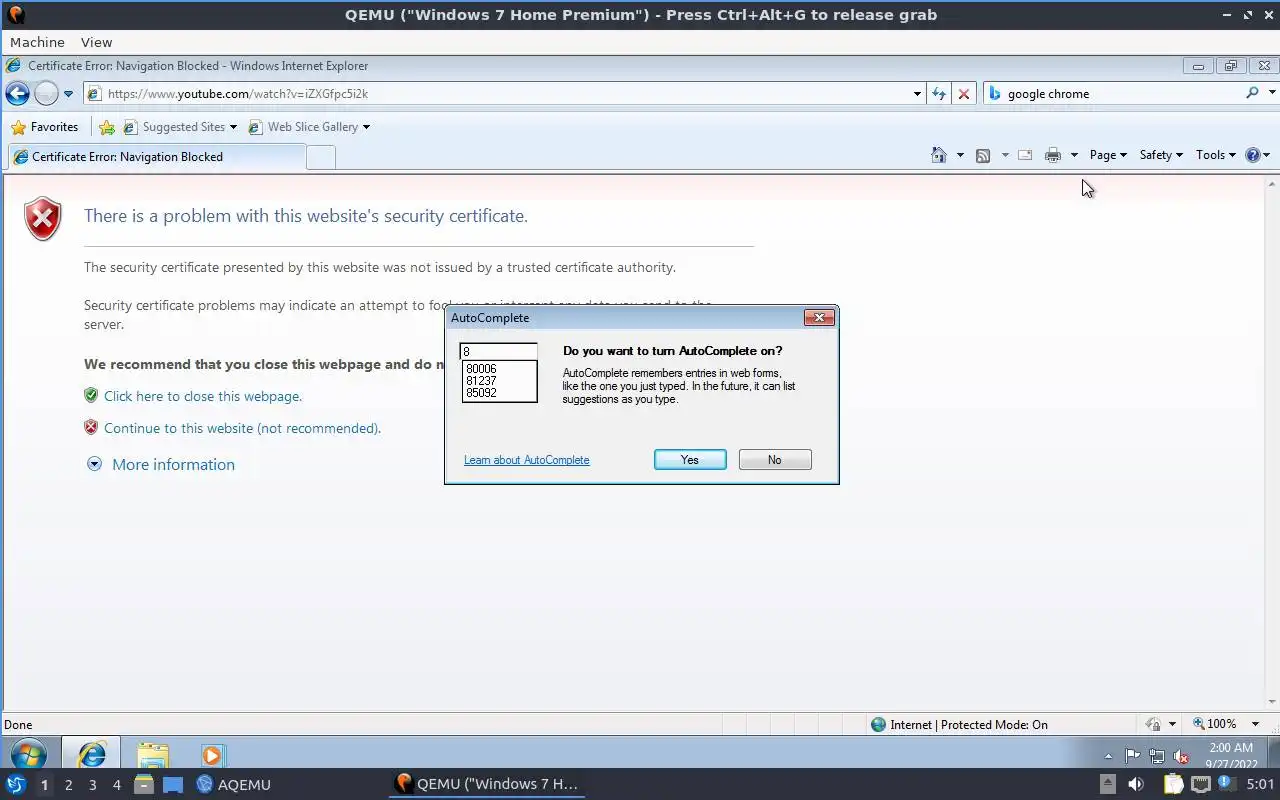Click the Windows 7 Start orb
The image size is (1280, 800).
click(27, 755)
